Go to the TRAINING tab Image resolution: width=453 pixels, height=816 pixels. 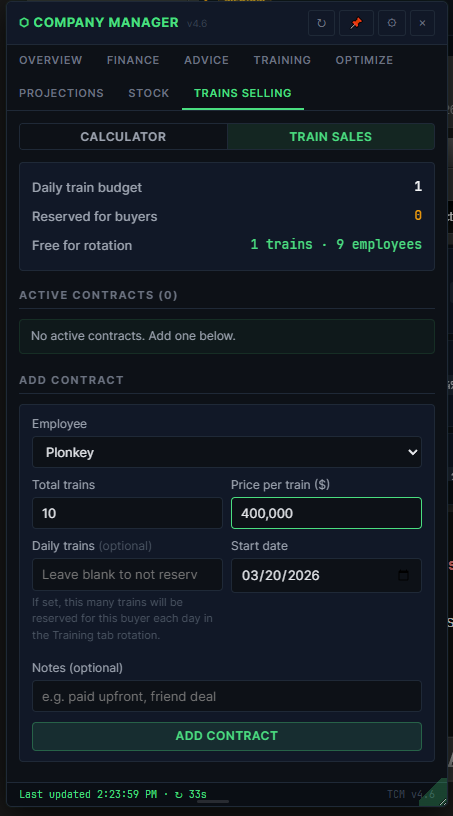click(x=282, y=60)
